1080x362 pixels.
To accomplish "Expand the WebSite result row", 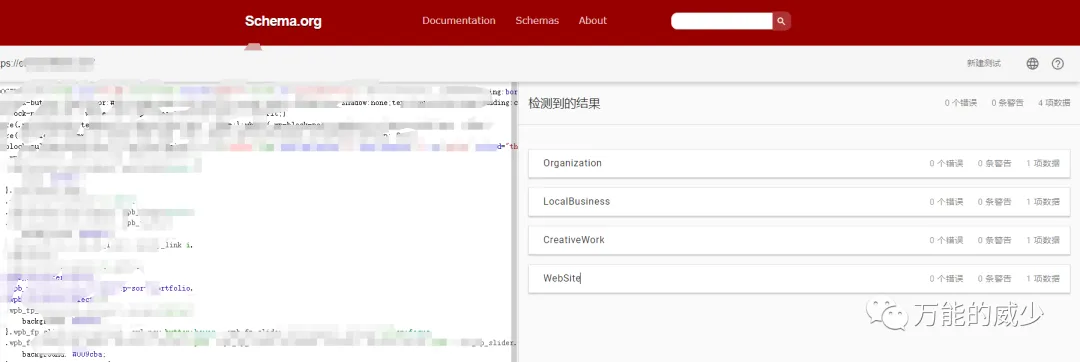I will tap(800, 279).
